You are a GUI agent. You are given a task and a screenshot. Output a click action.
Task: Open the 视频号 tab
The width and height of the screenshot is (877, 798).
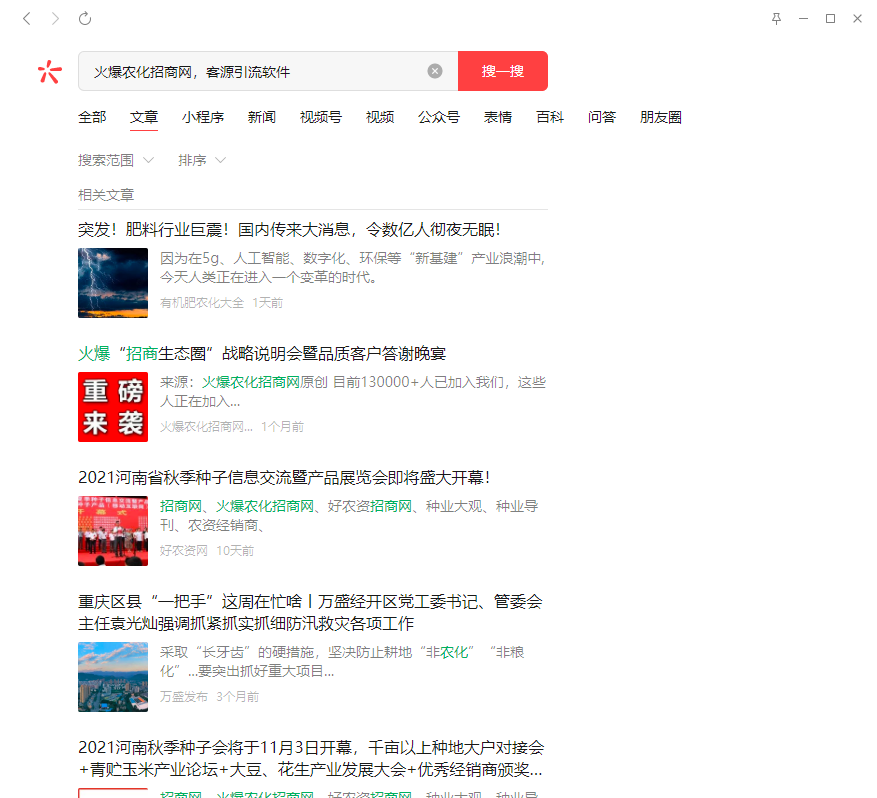(321, 117)
